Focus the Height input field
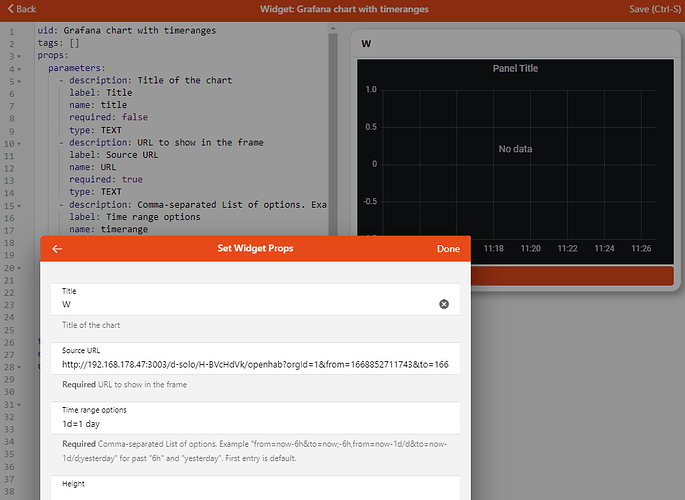Screen dimensions: 685x500 tap(255, 489)
